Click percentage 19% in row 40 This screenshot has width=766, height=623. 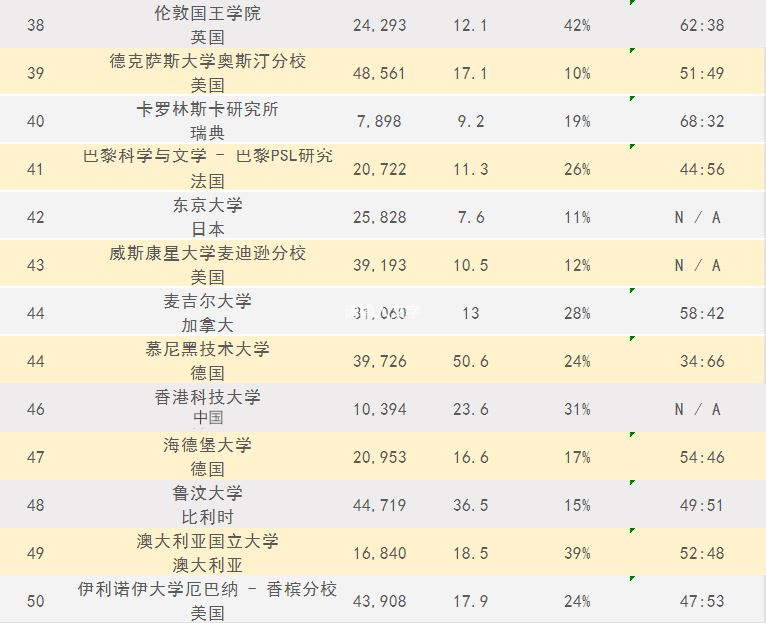(577, 121)
